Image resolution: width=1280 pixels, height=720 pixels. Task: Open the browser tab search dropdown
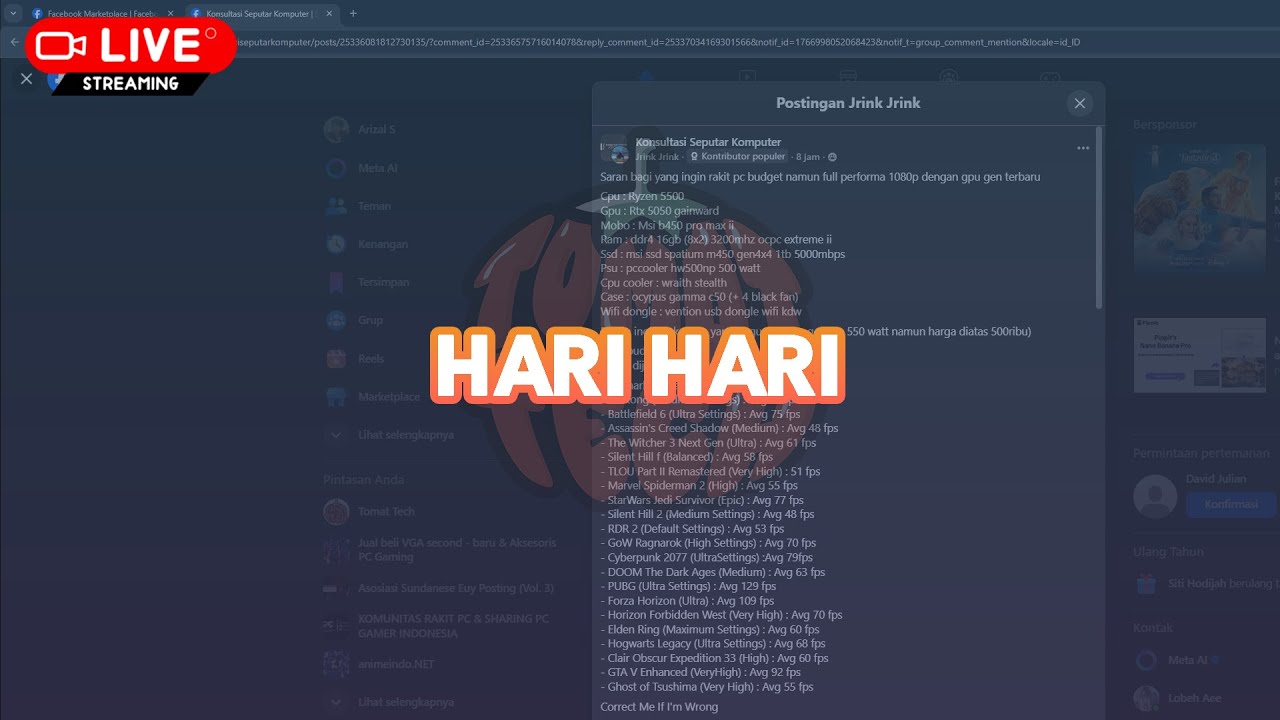click(x=13, y=13)
